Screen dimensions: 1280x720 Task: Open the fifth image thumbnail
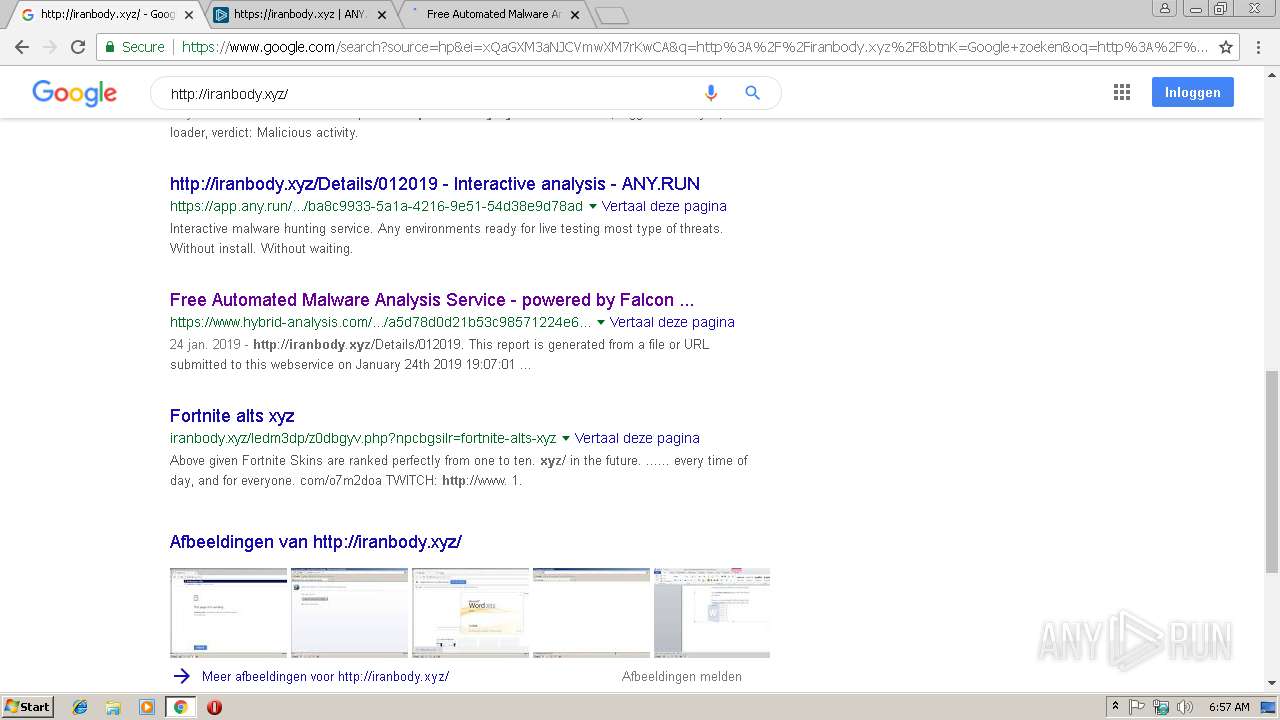(712, 613)
